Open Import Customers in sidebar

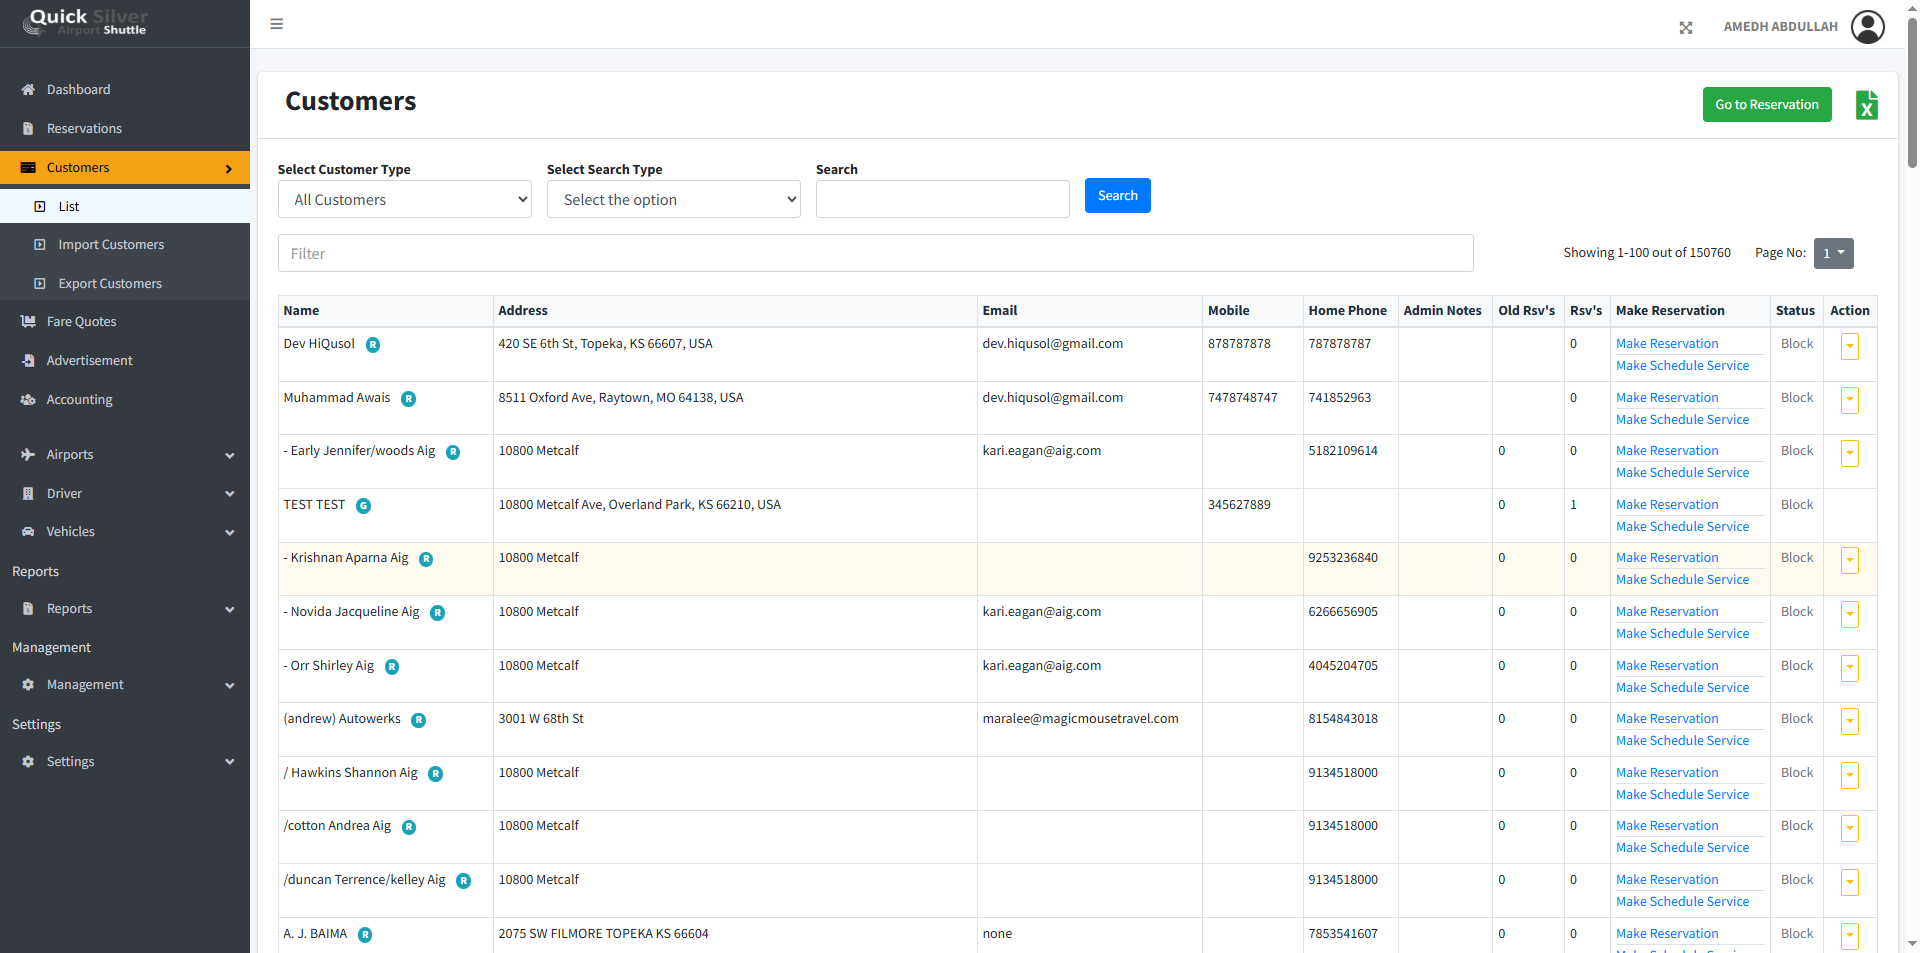111,245
